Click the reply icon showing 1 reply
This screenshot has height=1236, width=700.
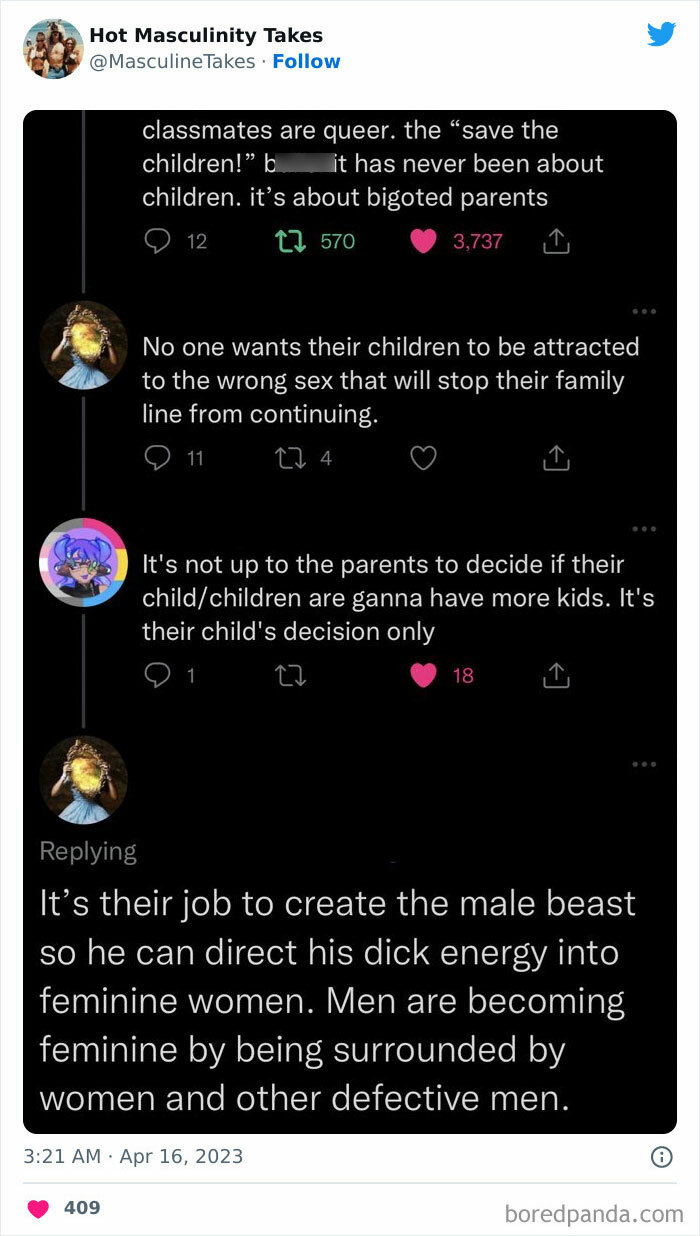tap(155, 674)
